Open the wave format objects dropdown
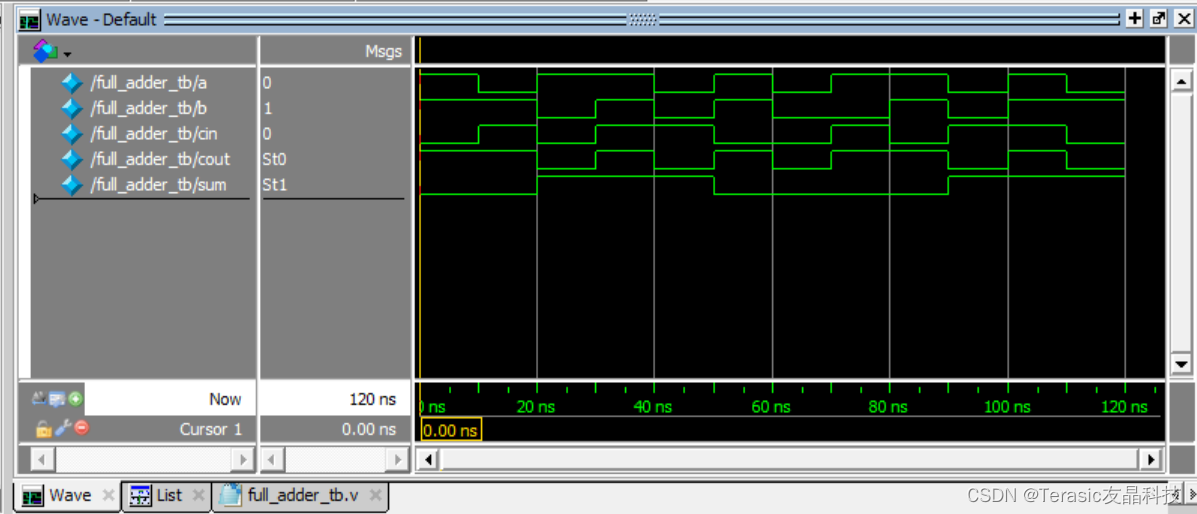1197x514 pixels. coord(68,54)
